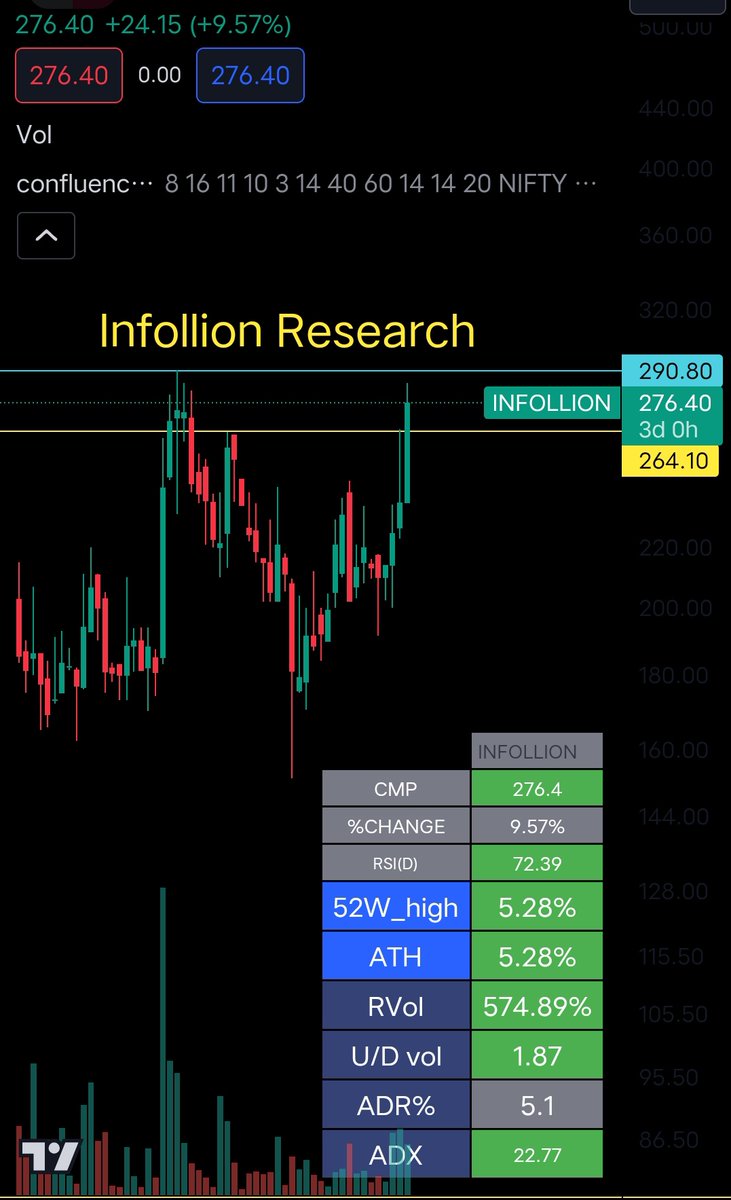Click the ATH row label
Screen dimensions: 731x1200
[396, 957]
